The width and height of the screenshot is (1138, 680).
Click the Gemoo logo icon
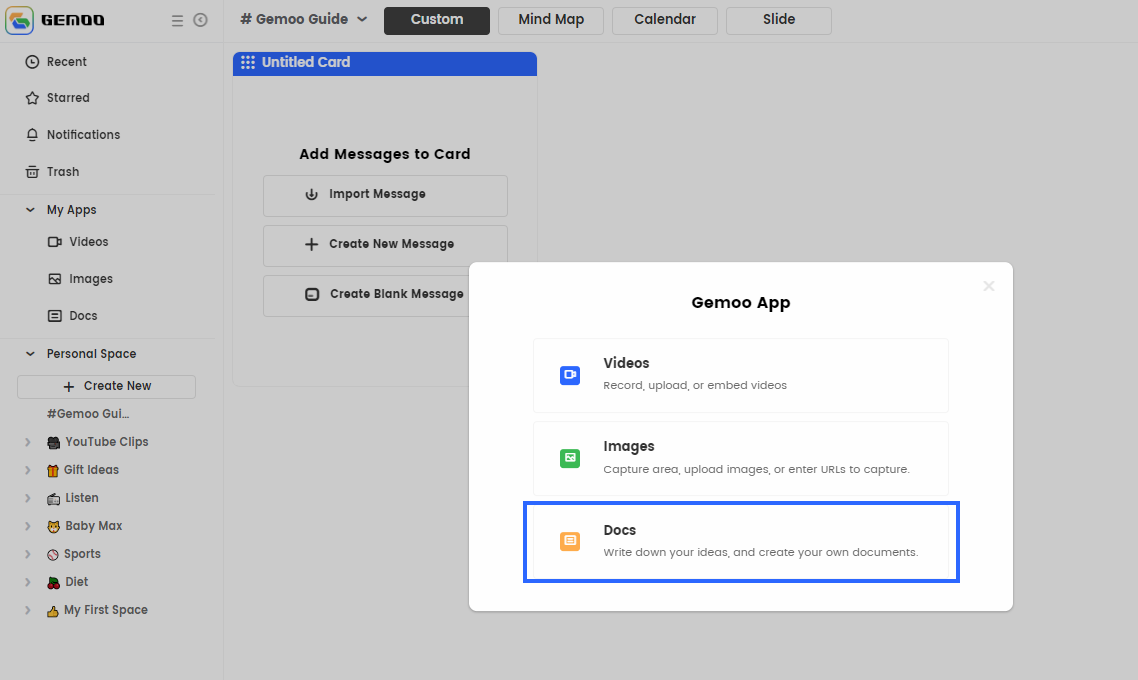[x=20, y=20]
